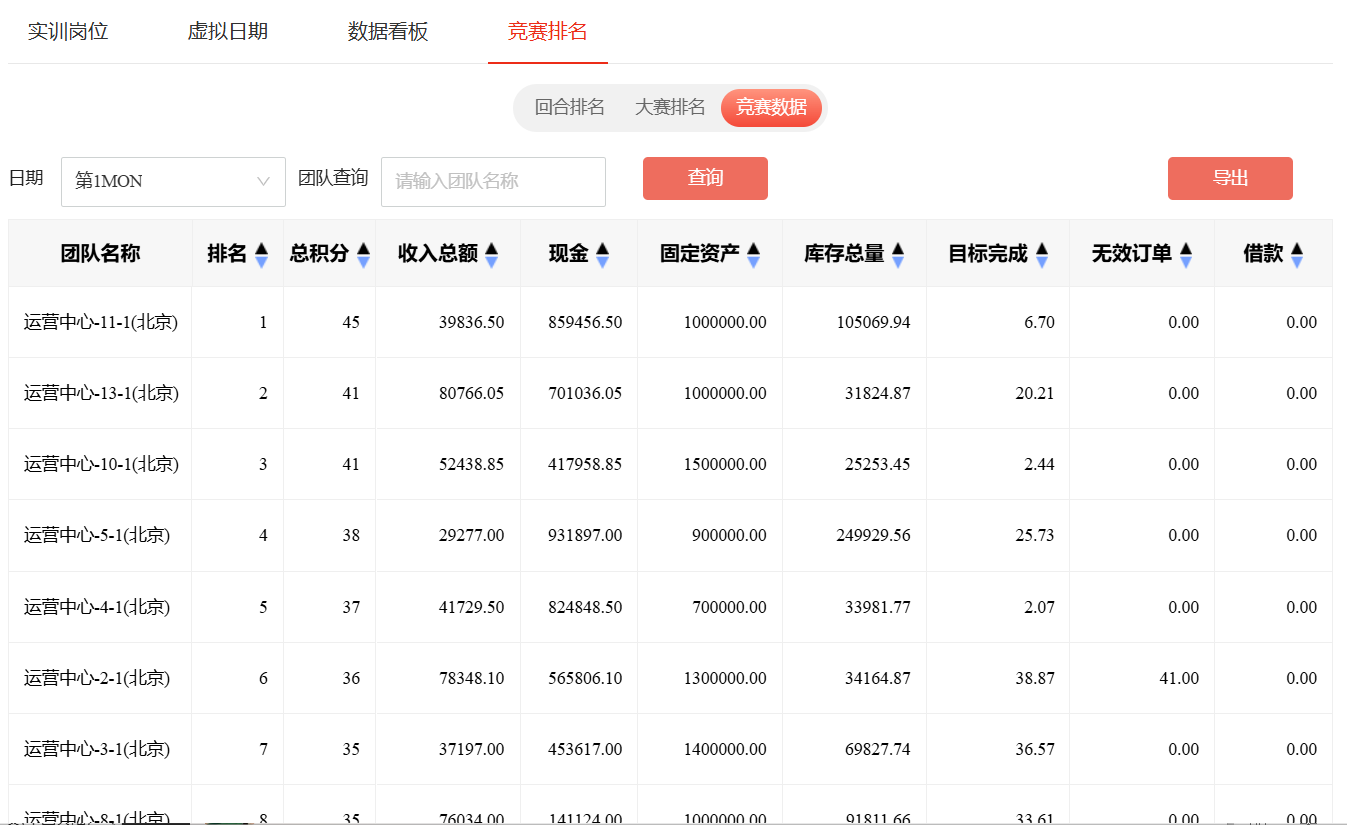Click target completion value 36.57
The width and height of the screenshot is (1347, 825).
coord(1035,749)
